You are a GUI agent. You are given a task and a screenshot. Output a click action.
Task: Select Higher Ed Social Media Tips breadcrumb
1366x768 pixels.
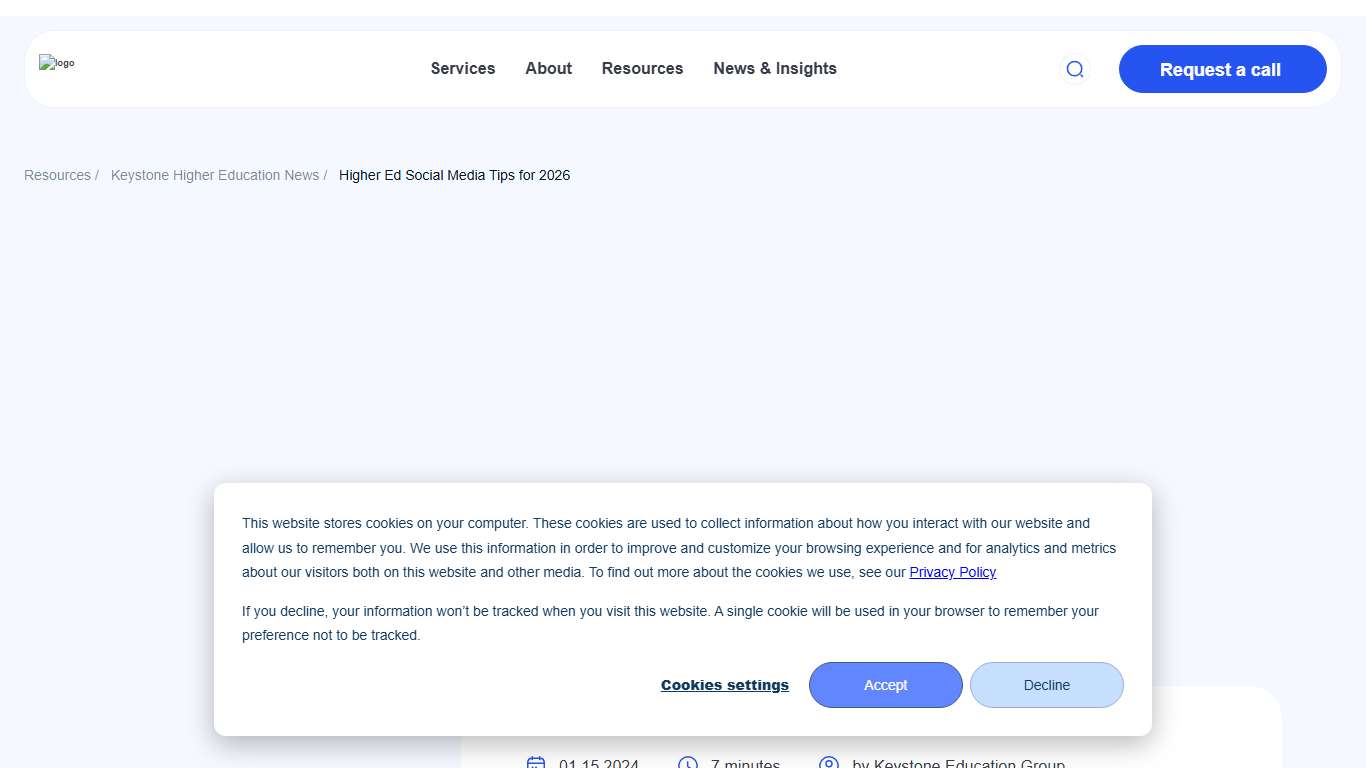[x=454, y=175]
